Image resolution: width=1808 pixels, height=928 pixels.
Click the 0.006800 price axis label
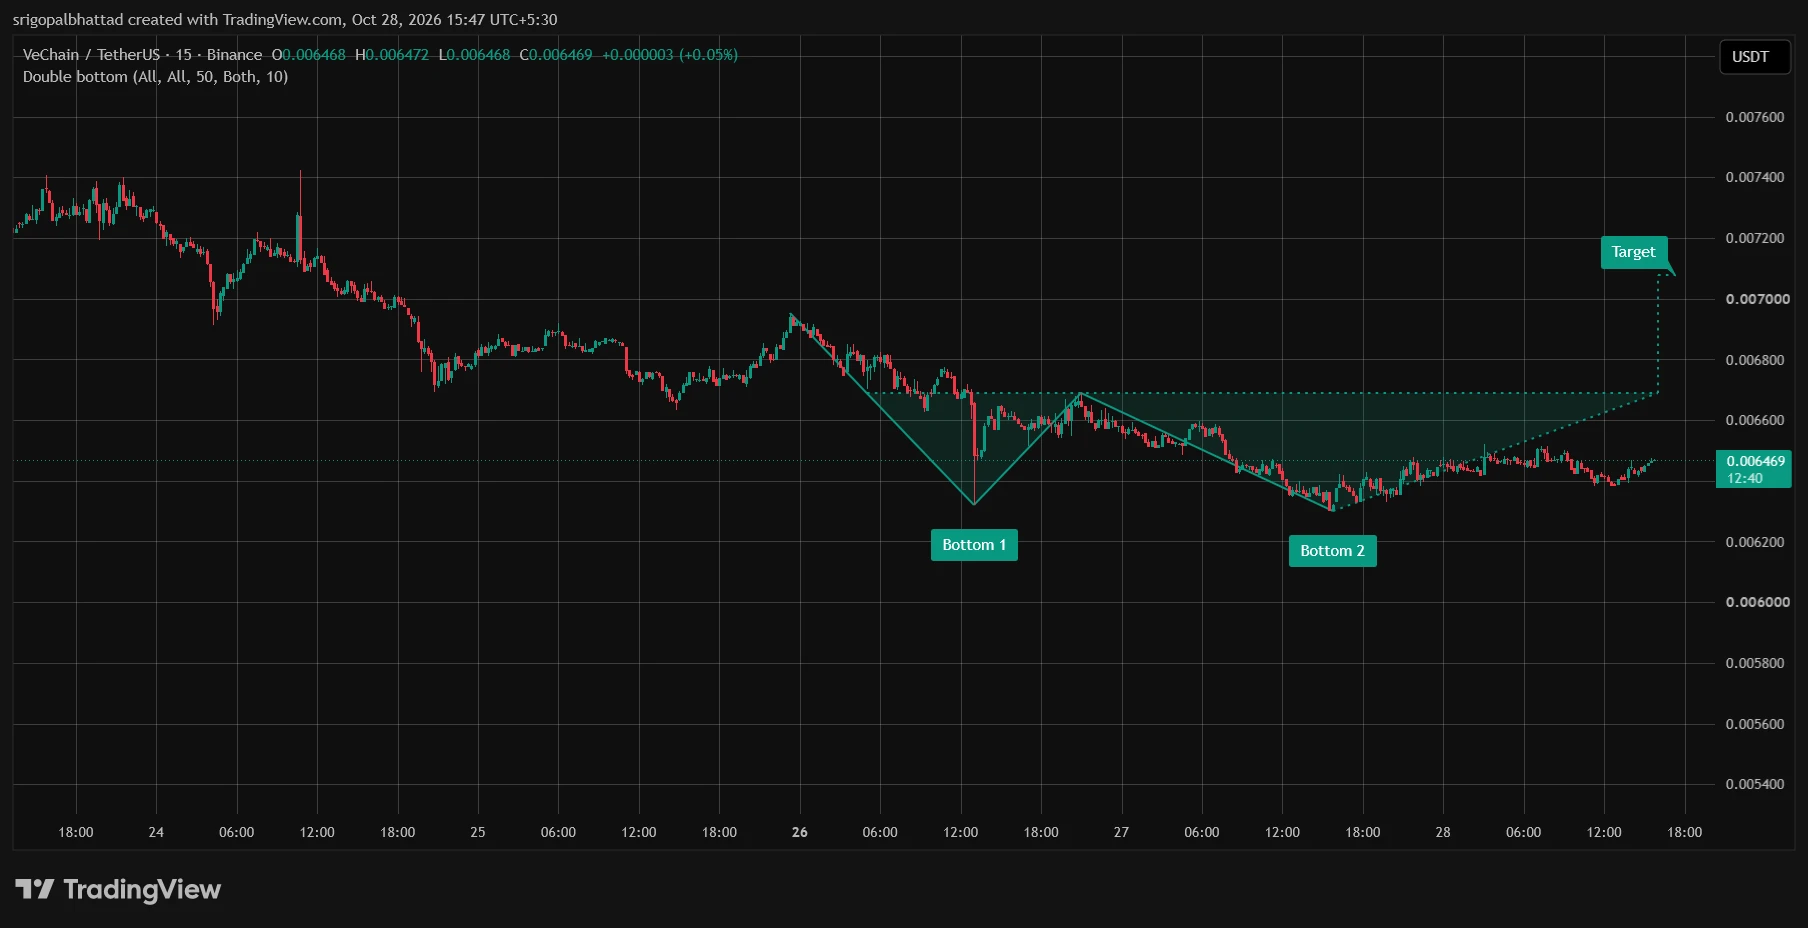pyautogui.click(x=1755, y=360)
